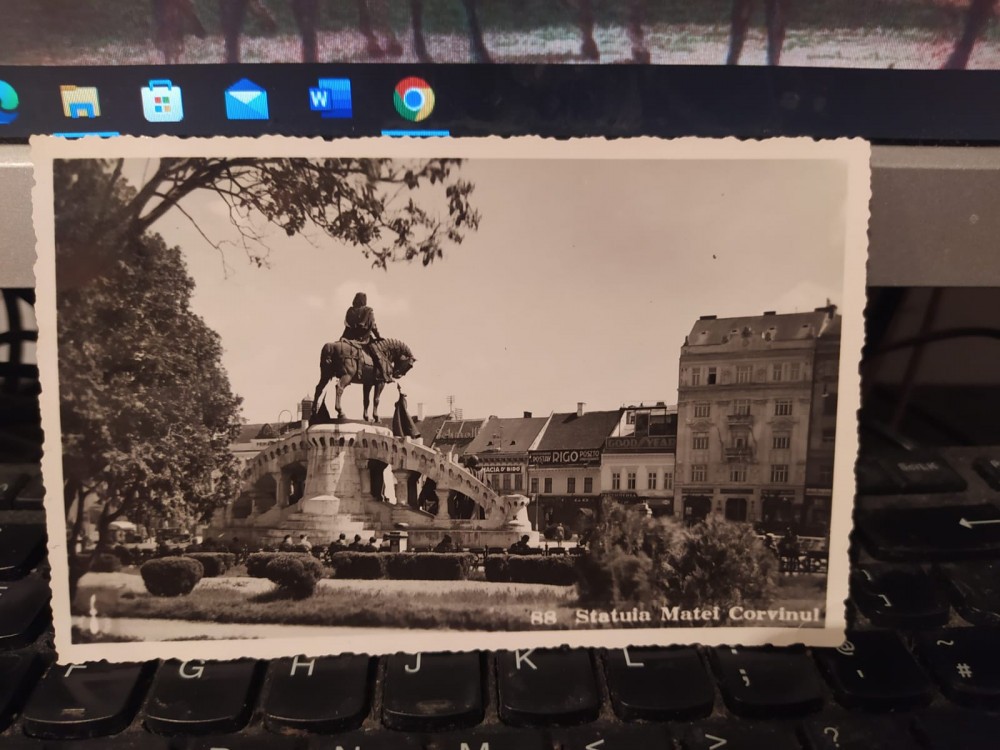Open the Mail app envelope icon

(x=246, y=100)
